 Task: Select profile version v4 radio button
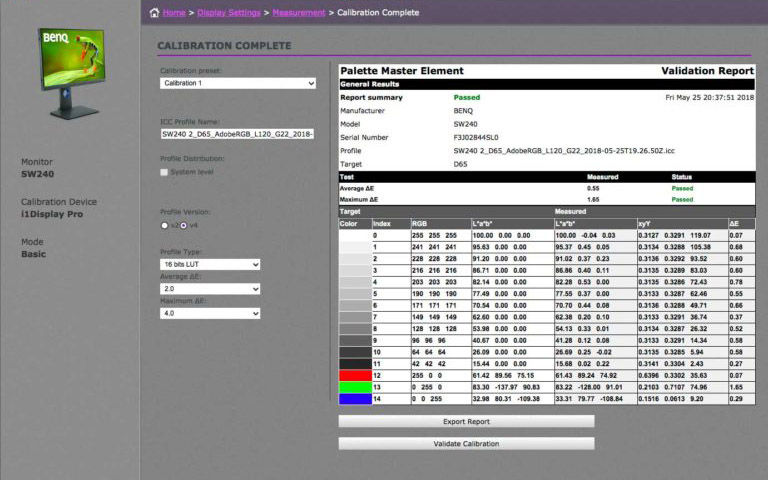(x=184, y=225)
